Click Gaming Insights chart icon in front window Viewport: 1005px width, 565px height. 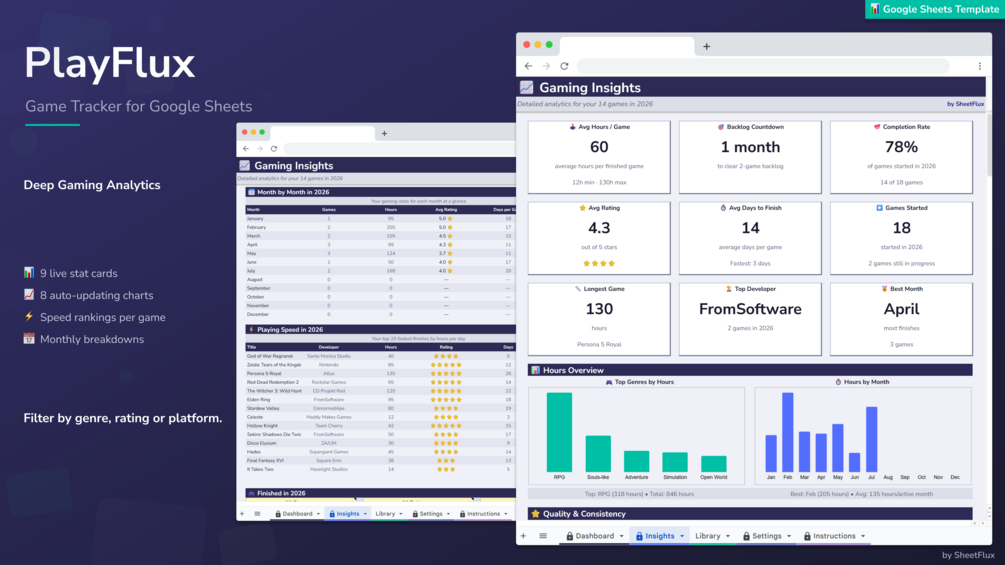tap(527, 87)
